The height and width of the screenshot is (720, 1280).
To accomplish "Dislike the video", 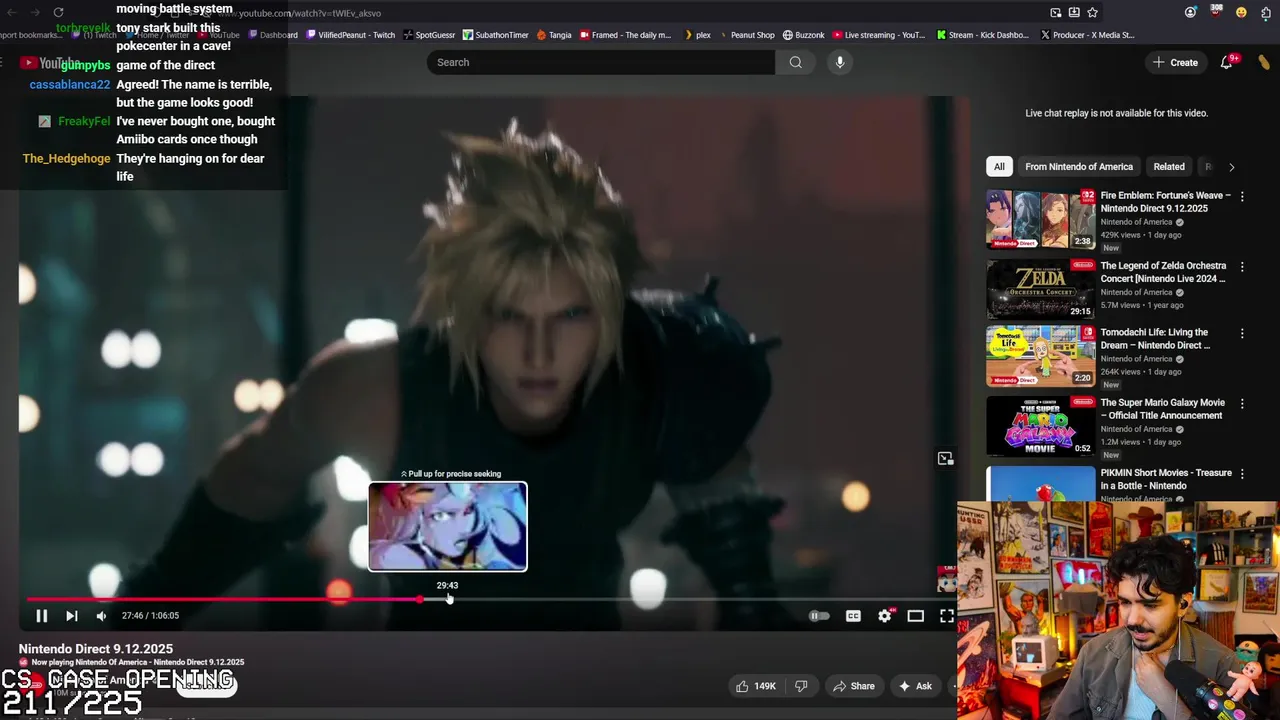I will [x=801, y=686].
